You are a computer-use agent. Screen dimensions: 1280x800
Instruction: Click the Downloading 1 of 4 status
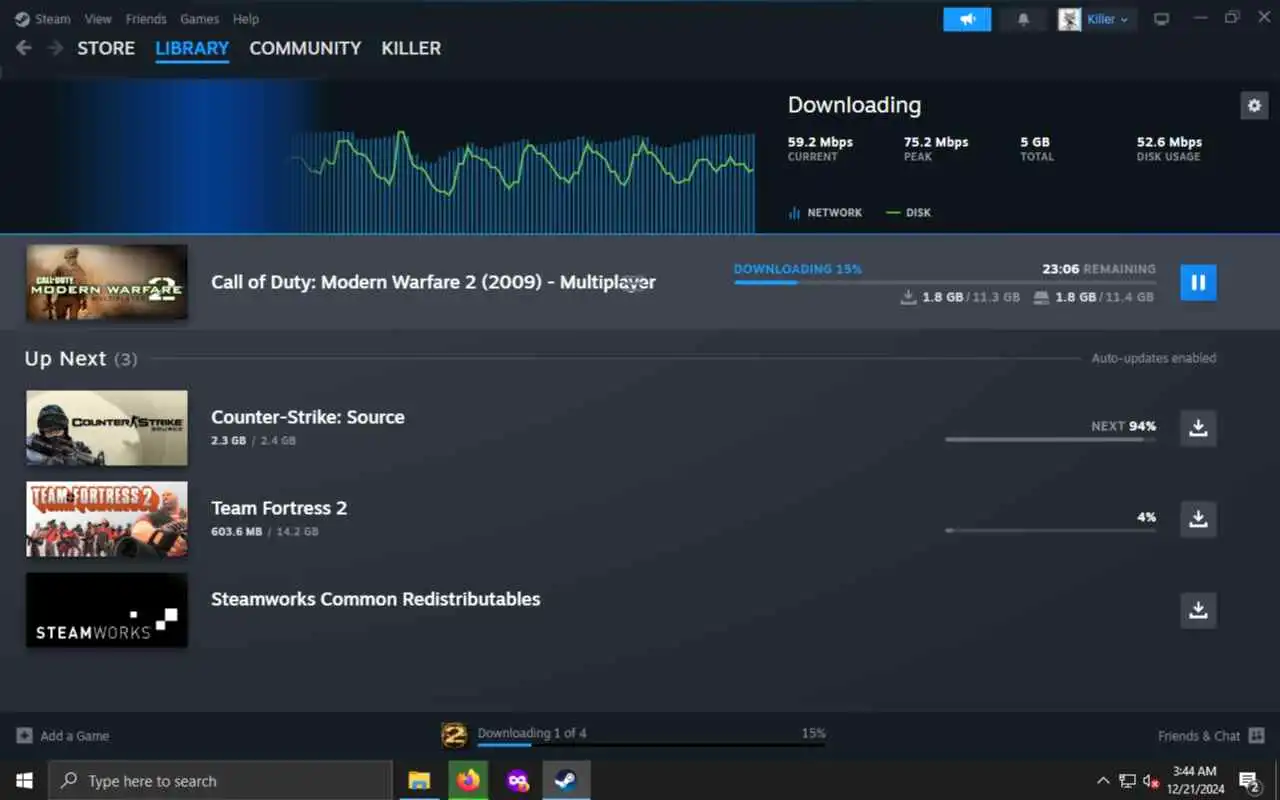pyautogui.click(x=532, y=733)
